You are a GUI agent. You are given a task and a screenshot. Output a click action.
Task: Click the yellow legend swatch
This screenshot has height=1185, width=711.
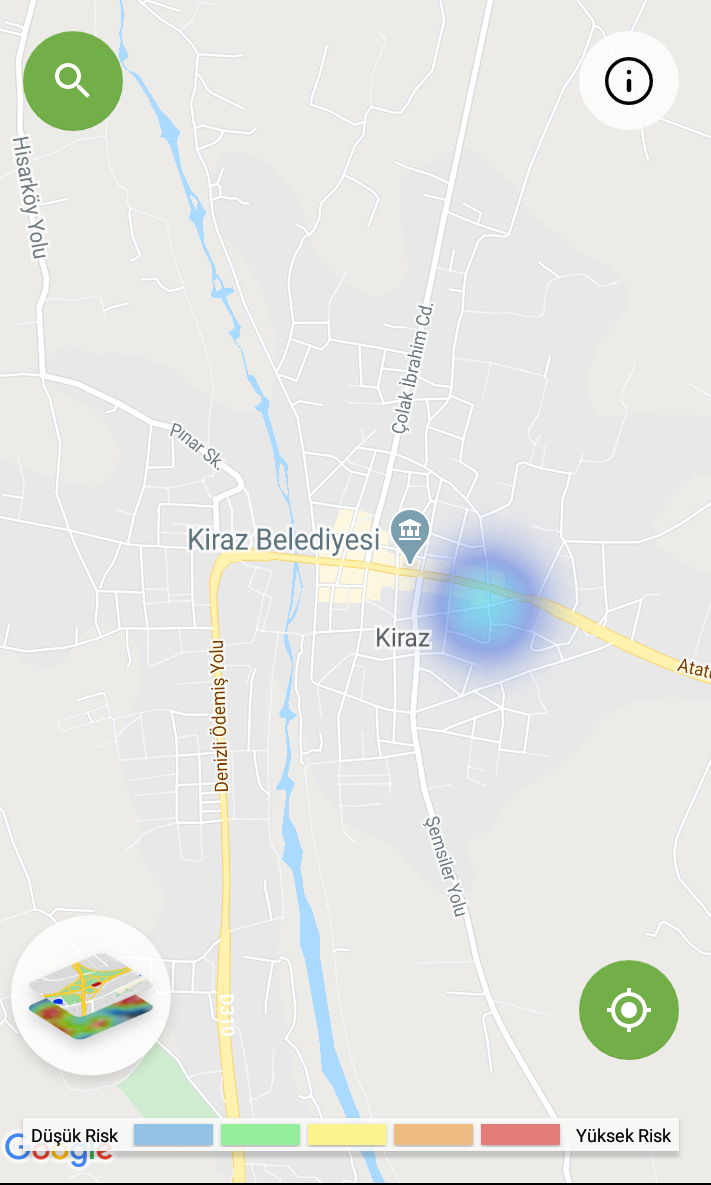tap(347, 1134)
